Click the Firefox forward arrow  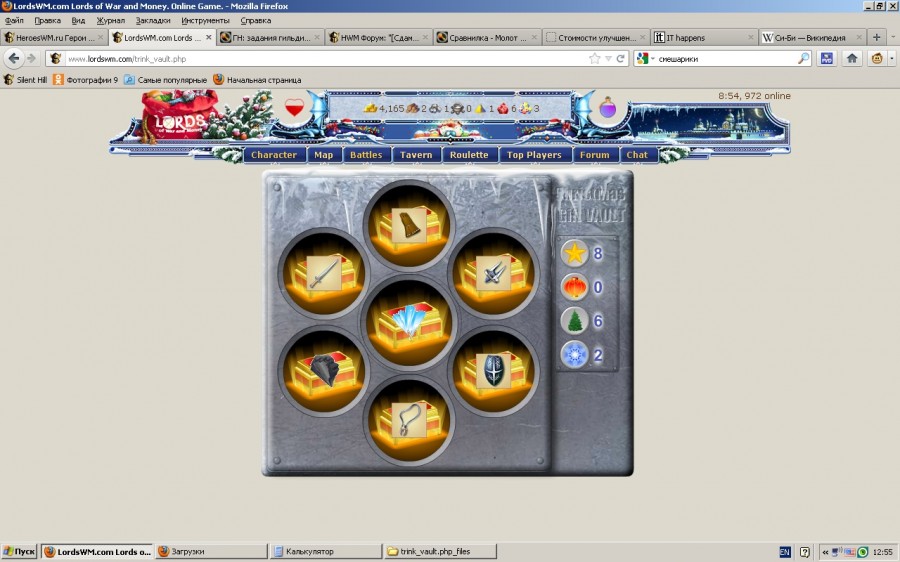[x=32, y=59]
